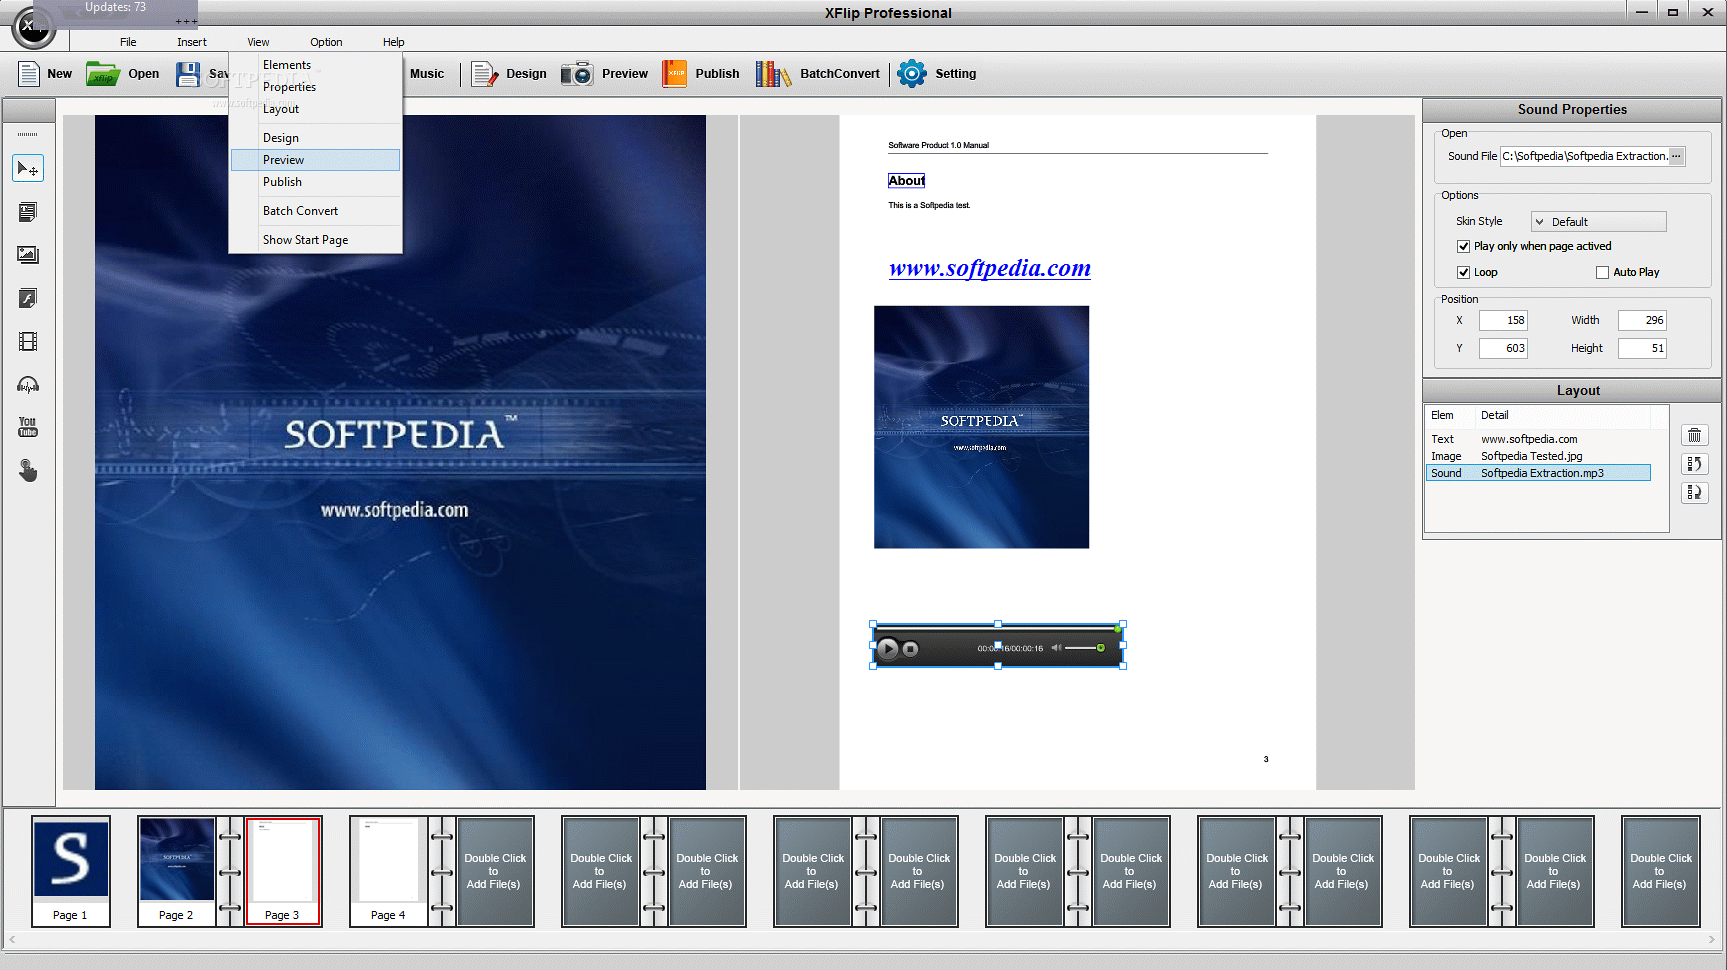Enable the Auto Play checkbox
The image size is (1727, 970).
click(1602, 272)
